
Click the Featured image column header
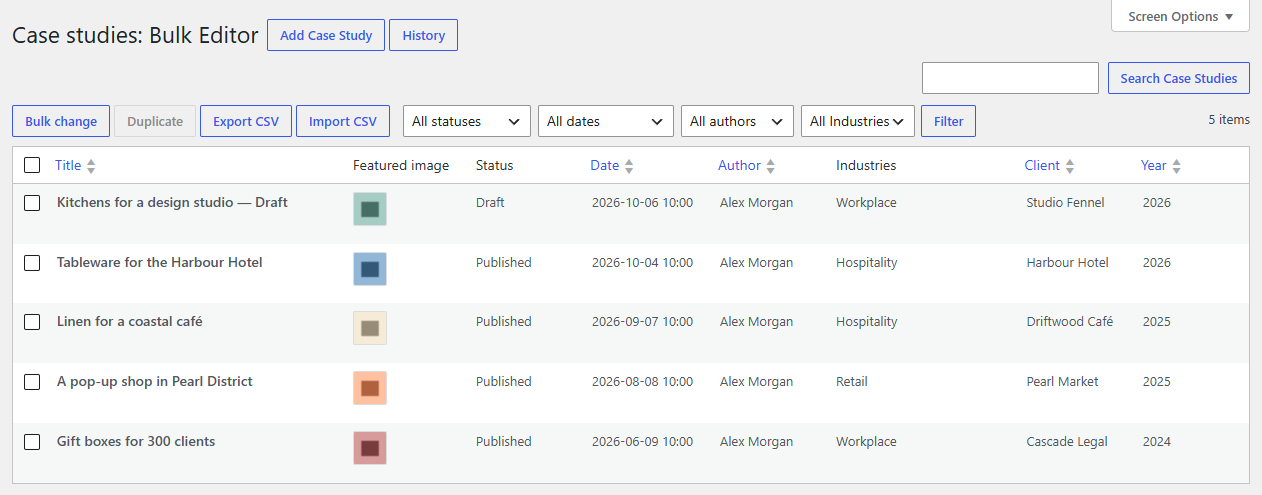pyautogui.click(x=401, y=166)
